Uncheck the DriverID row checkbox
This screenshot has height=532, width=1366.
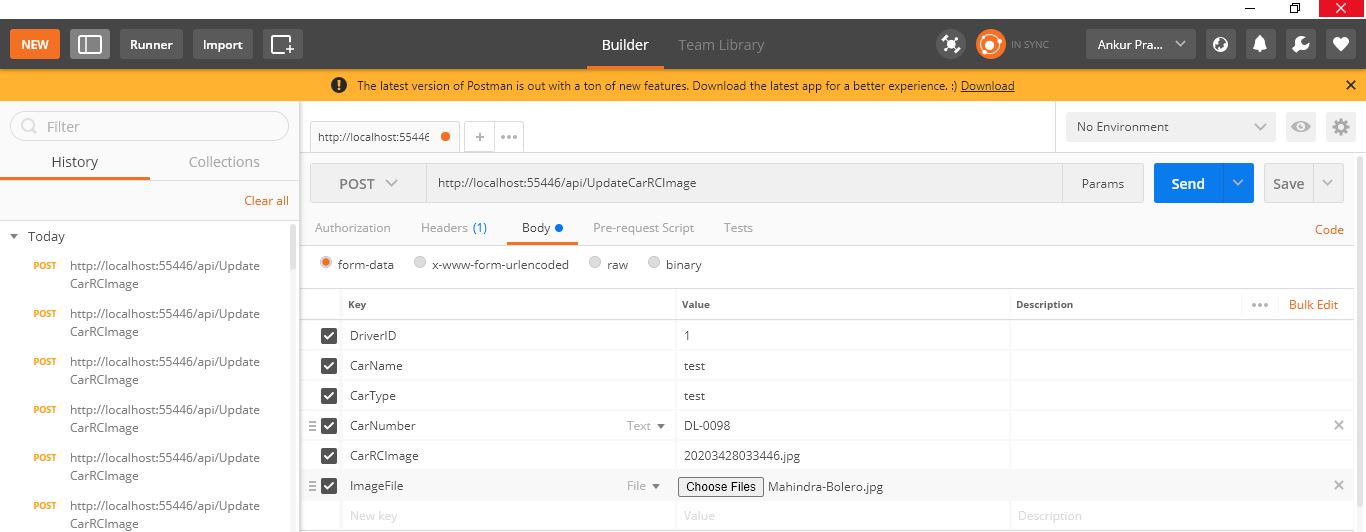[x=329, y=336]
